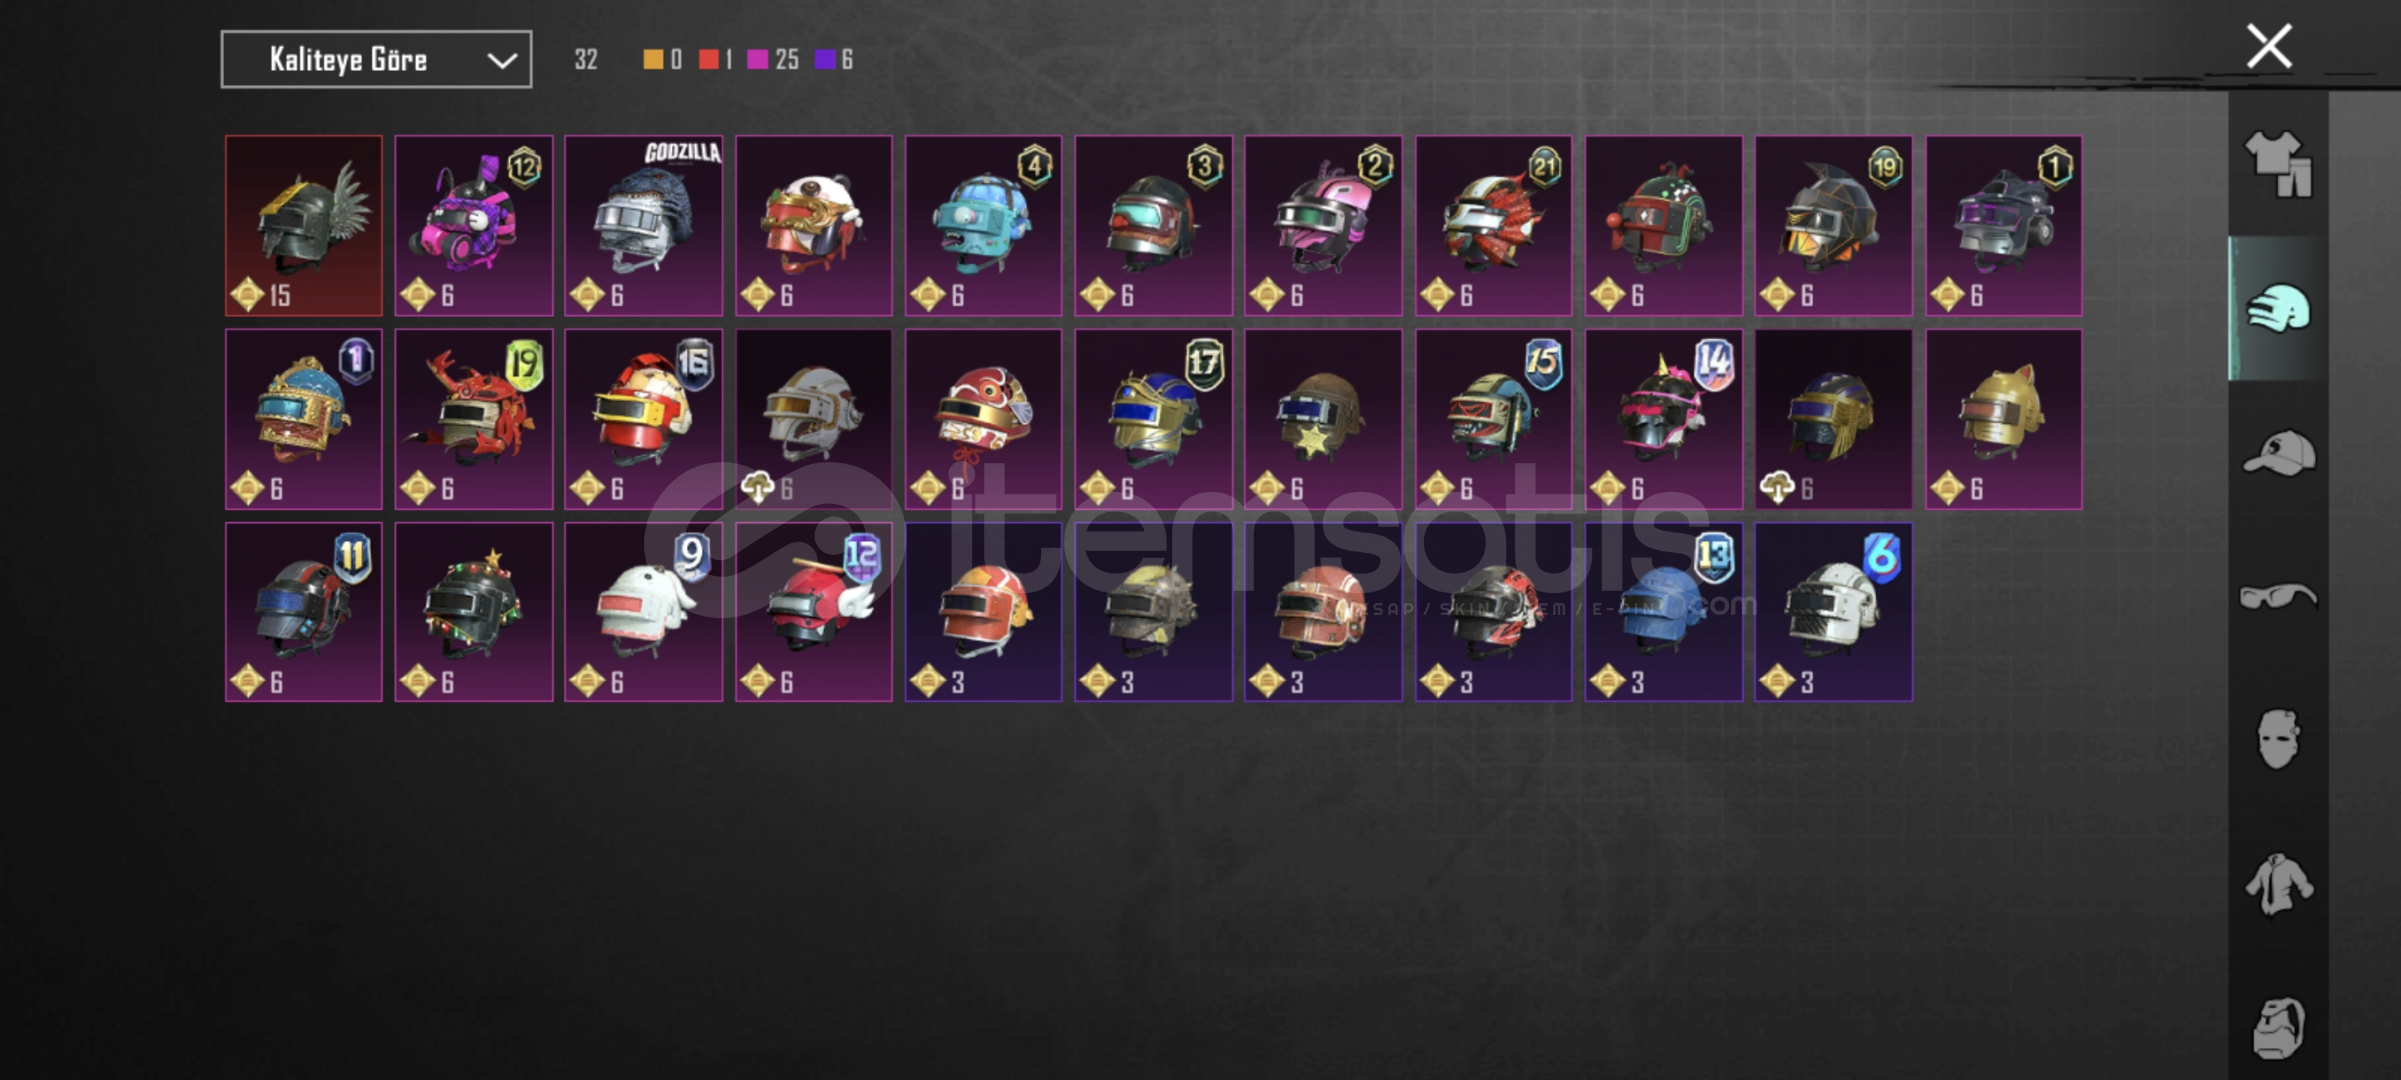This screenshot has height=1080, width=2401.
Task: Select the panda helmet skin
Action: click(813, 226)
